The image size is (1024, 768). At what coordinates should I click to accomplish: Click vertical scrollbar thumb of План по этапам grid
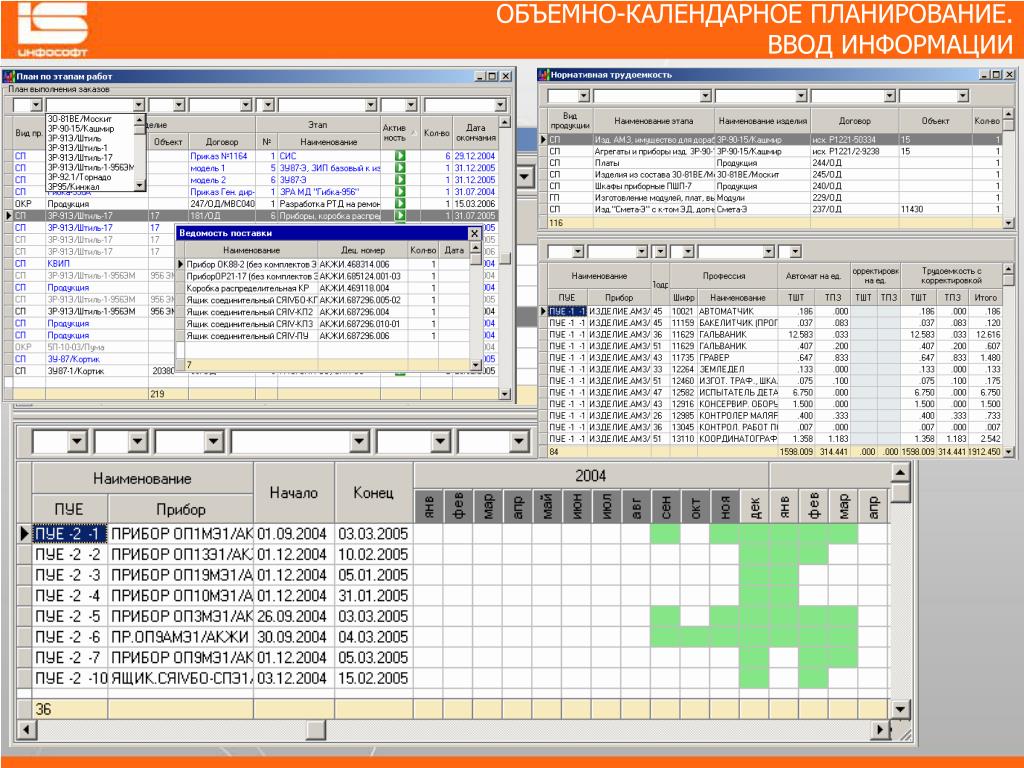click(505, 258)
